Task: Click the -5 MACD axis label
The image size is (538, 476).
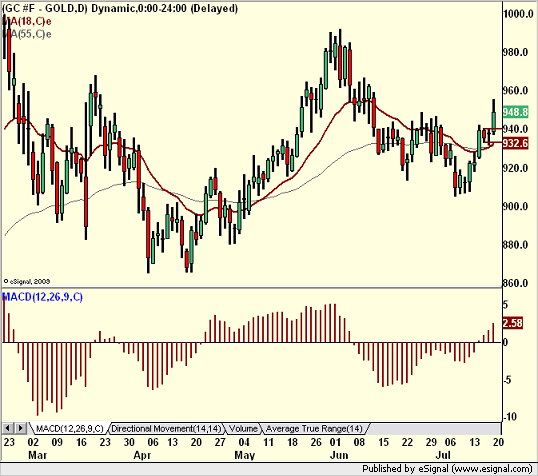Action: click(x=508, y=380)
